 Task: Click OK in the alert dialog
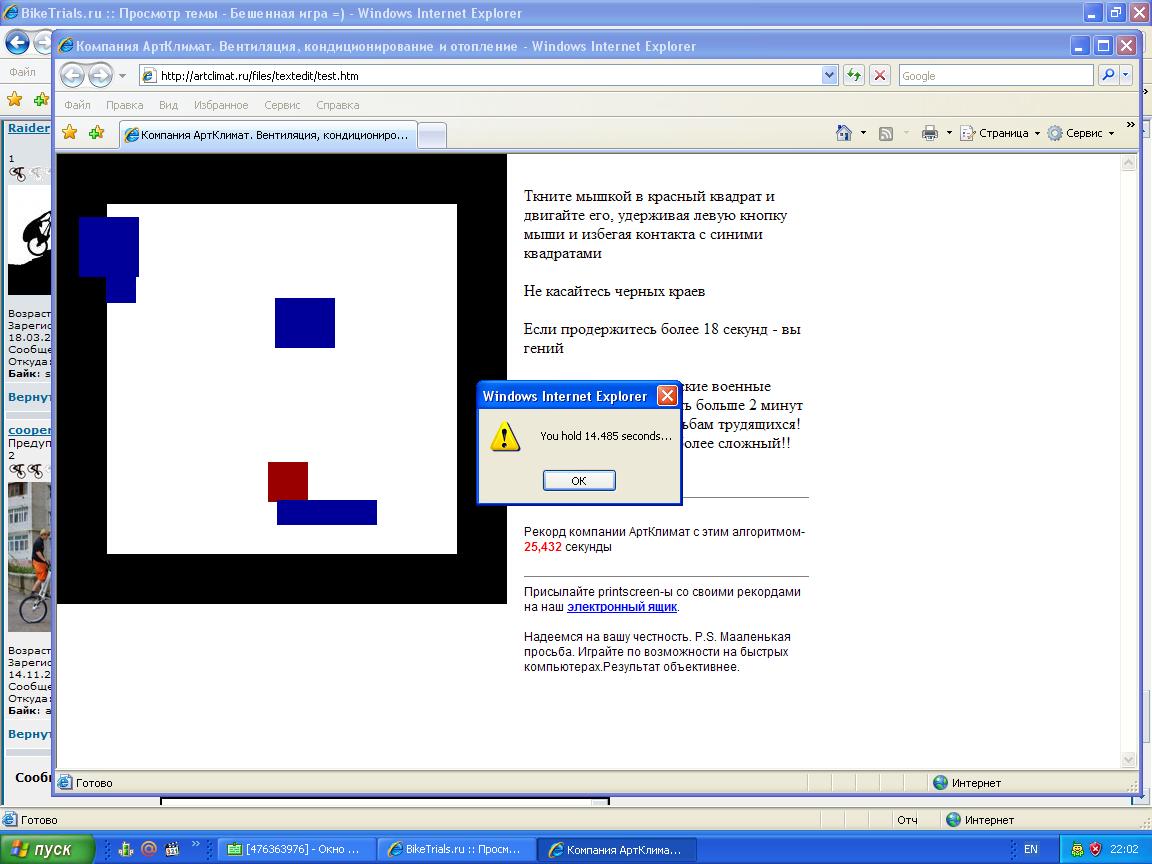pyautogui.click(x=579, y=481)
